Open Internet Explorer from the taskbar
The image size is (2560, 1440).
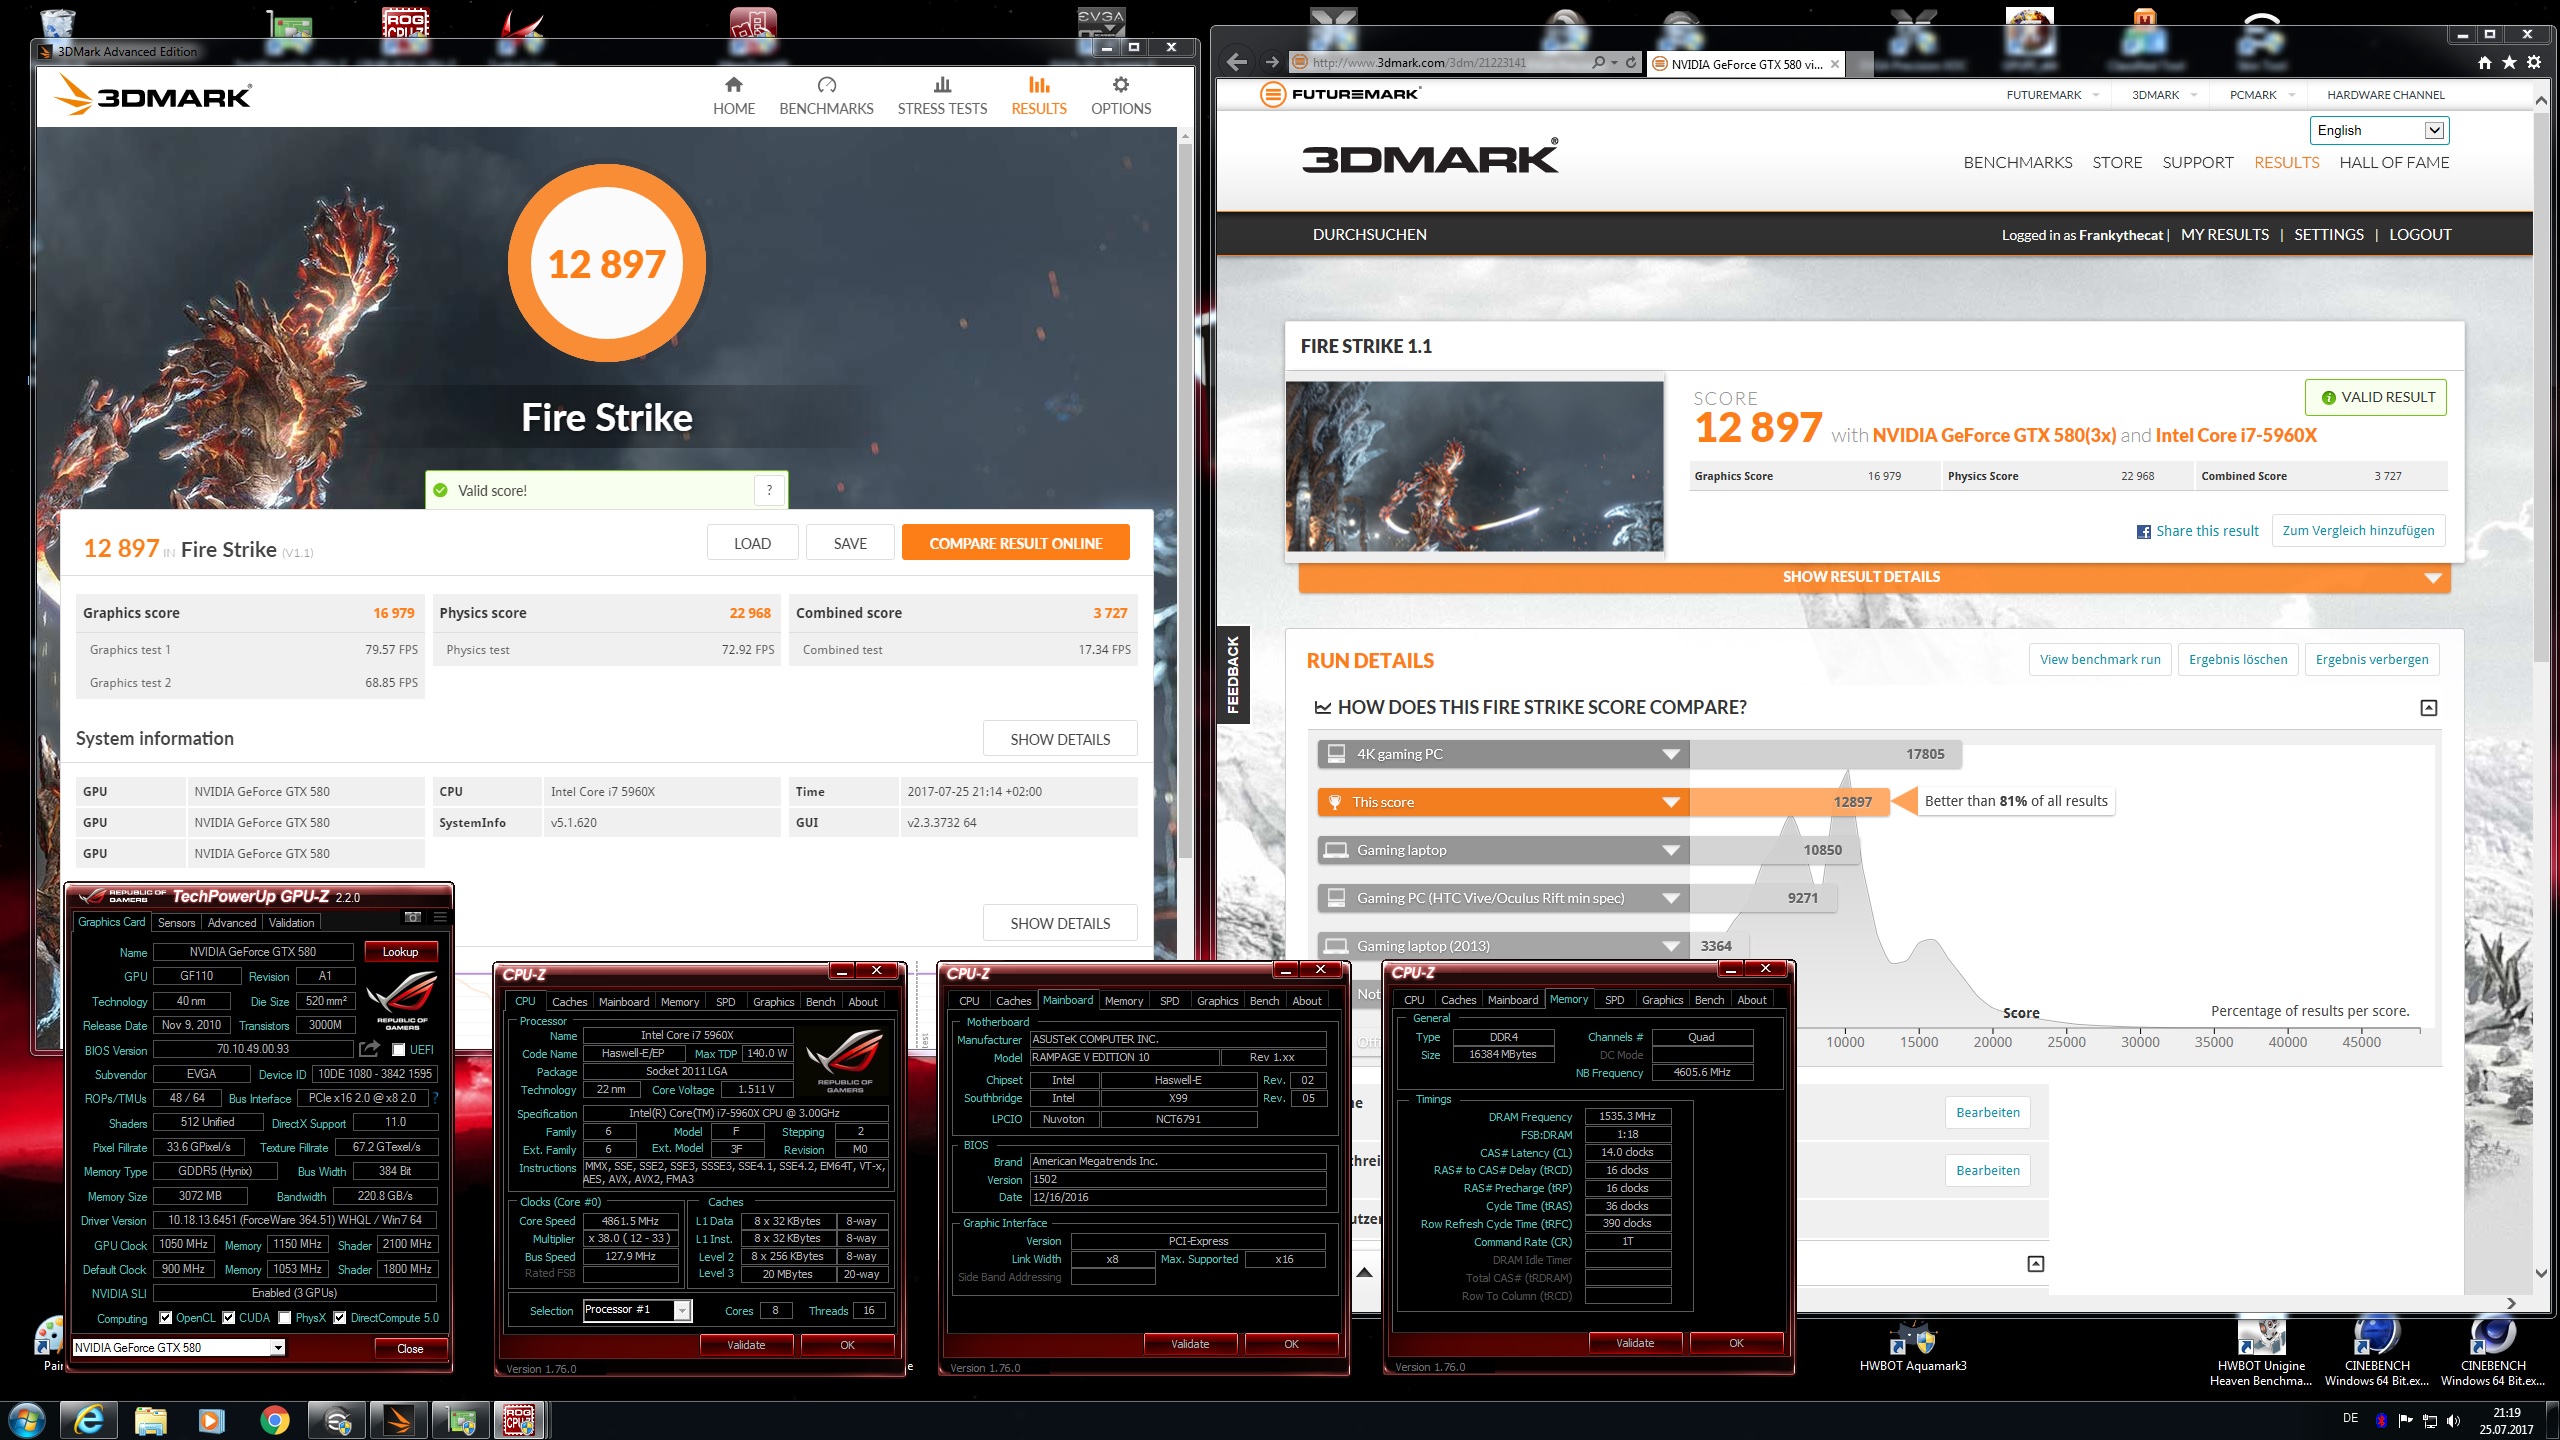click(89, 1420)
